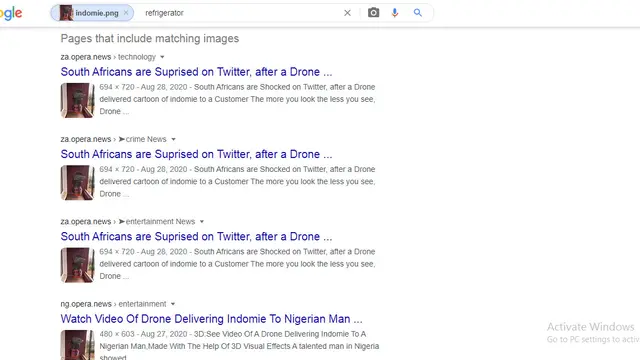Screen dimensions: 640x360
Task: Click thumbnail of the crime News result
Action: [x=78, y=182]
